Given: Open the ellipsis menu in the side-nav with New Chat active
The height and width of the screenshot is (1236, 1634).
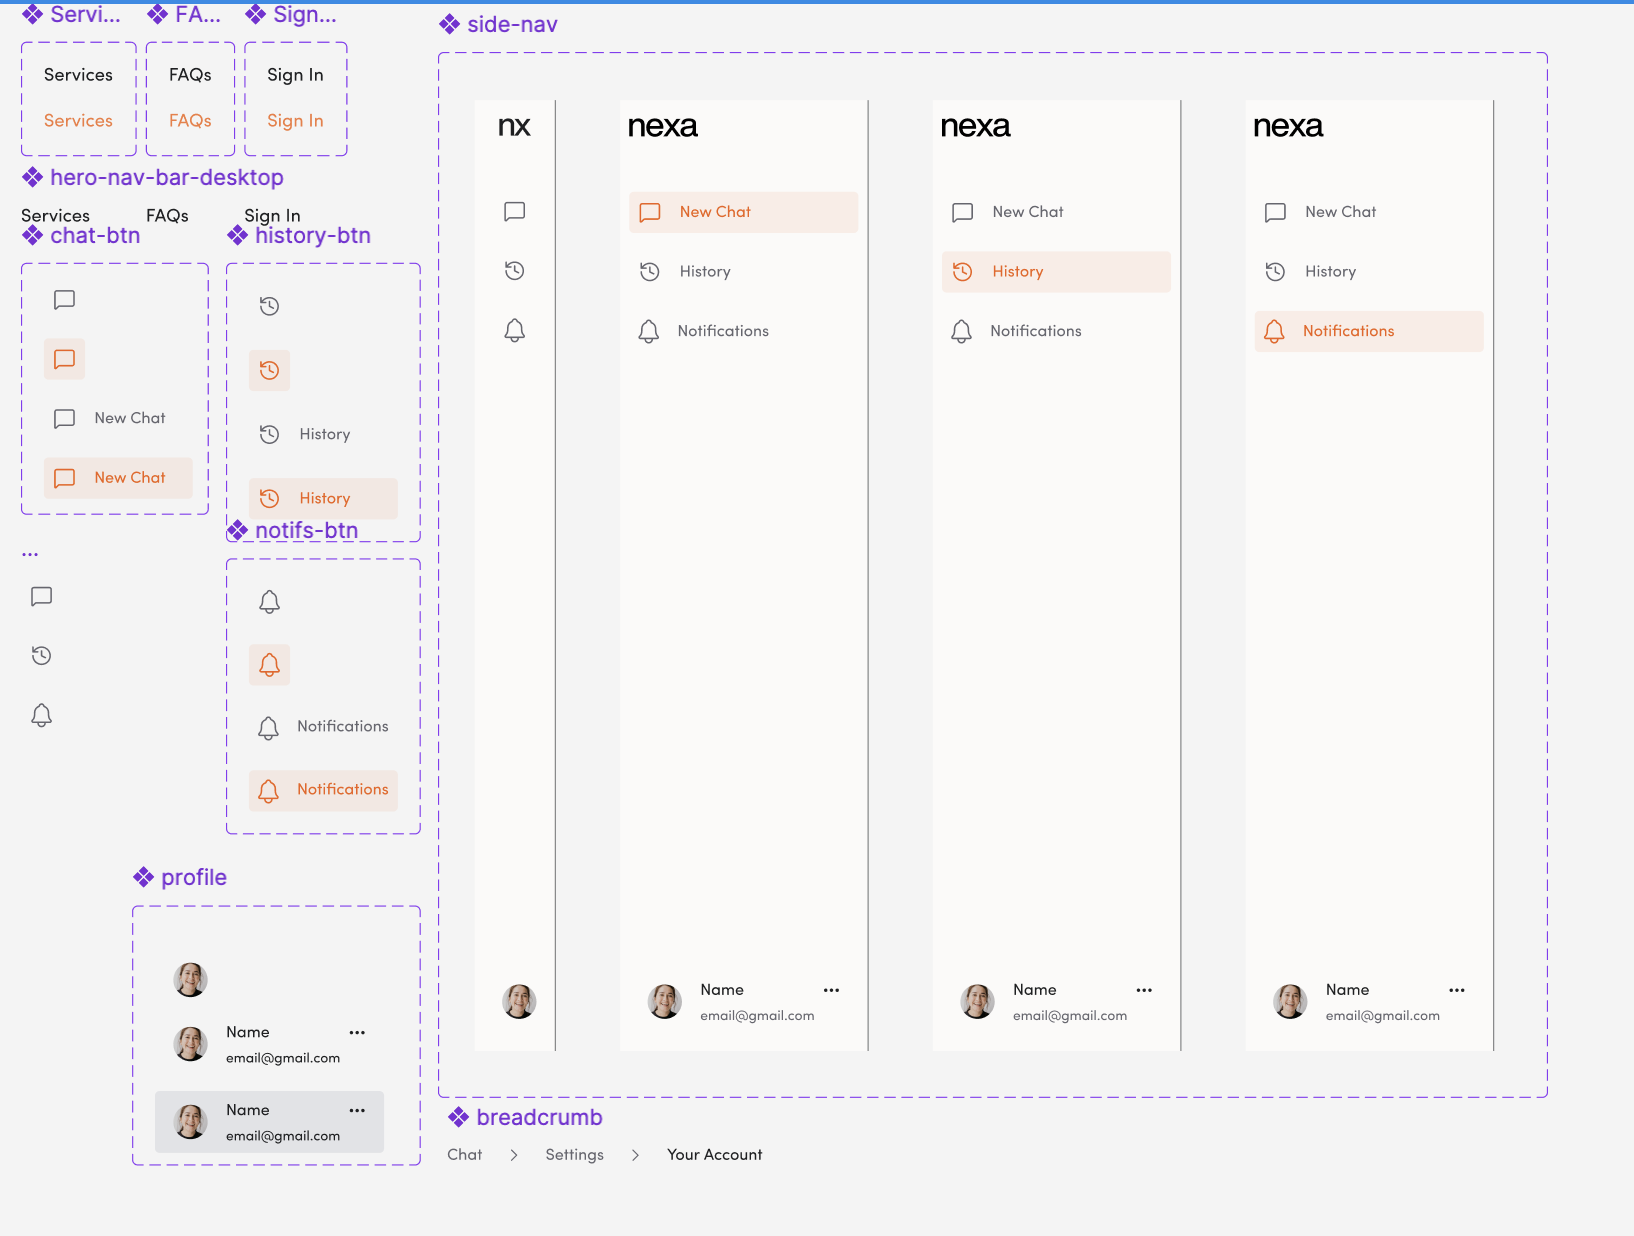Looking at the screenshot, I should click(x=831, y=990).
